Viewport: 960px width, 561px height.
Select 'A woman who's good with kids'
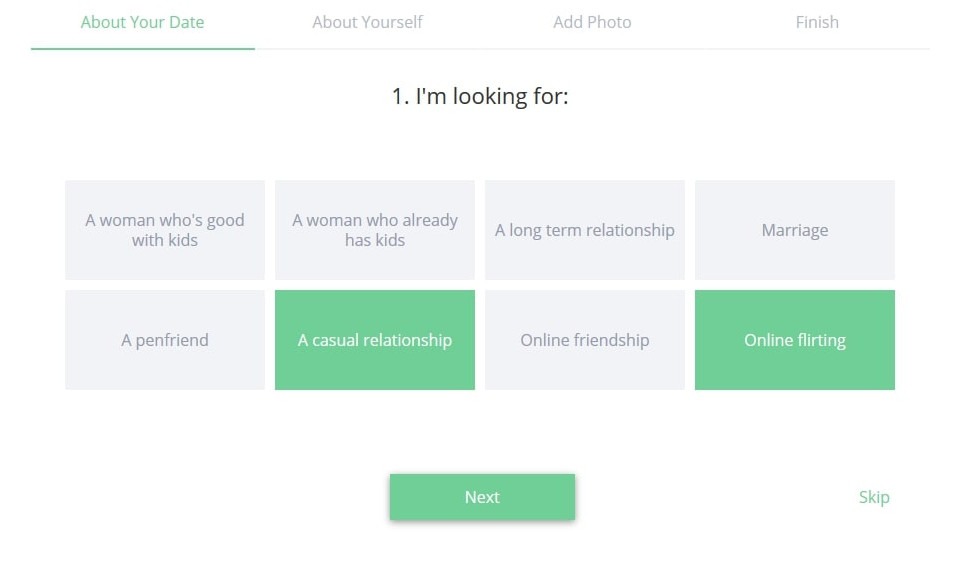pos(165,230)
